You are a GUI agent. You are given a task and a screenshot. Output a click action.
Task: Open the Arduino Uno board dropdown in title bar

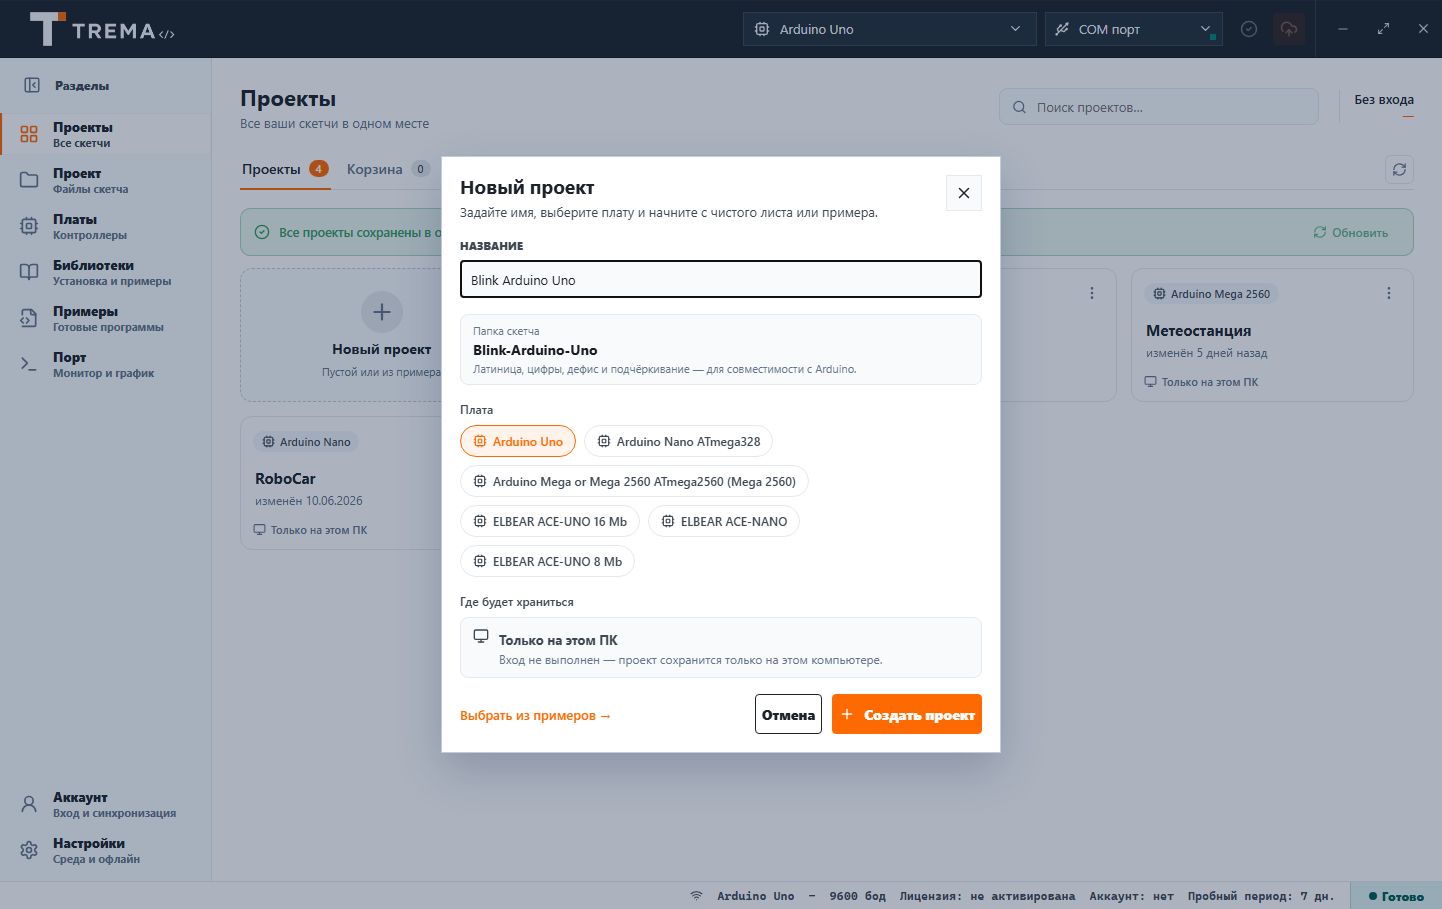[889, 29]
